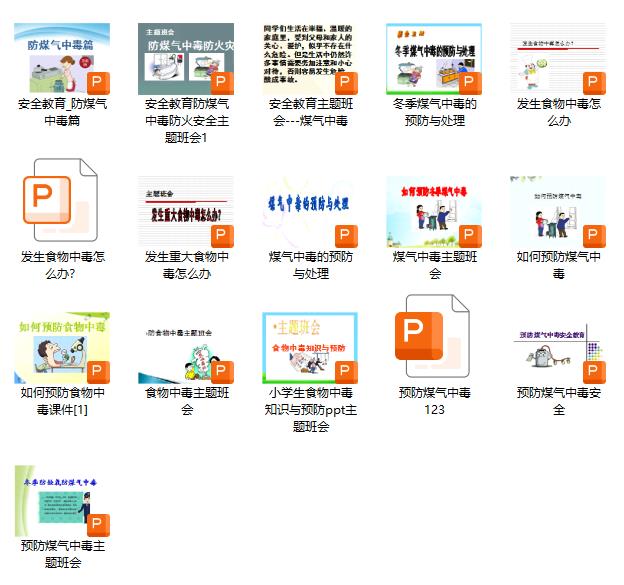Select the first-row 发生食物中毒怎么办 slide thumbnail
This screenshot has width=624, height=585.
pyautogui.click(x=558, y=58)
